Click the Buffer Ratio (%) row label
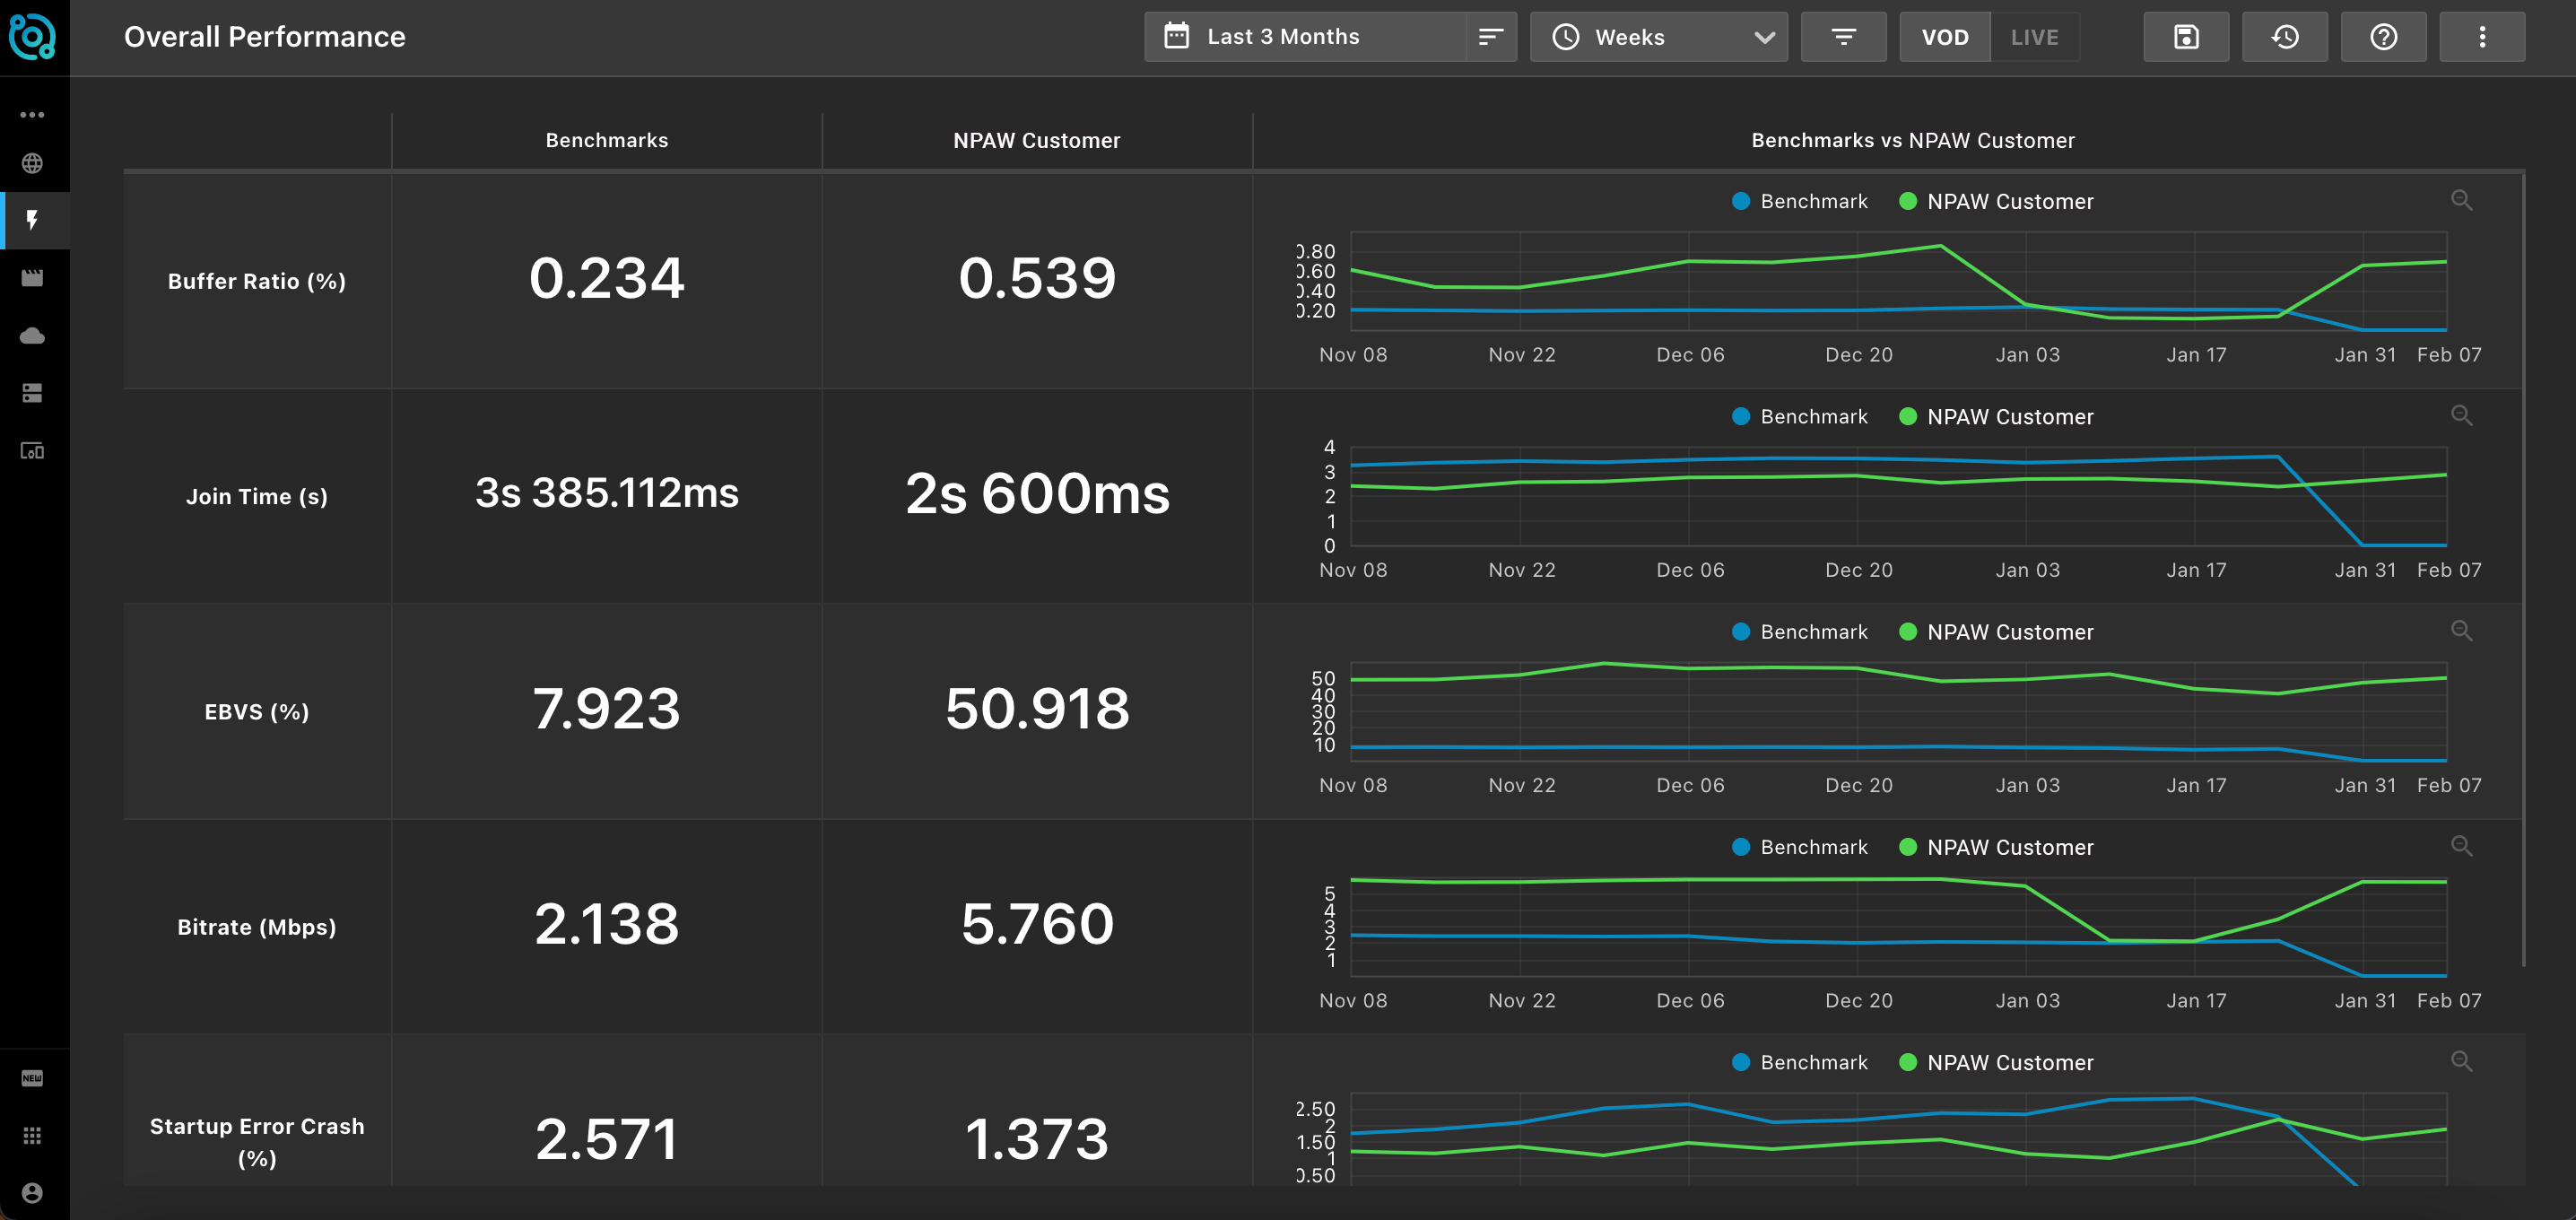The image size is (2576, 1220). [x=257, y=281]
